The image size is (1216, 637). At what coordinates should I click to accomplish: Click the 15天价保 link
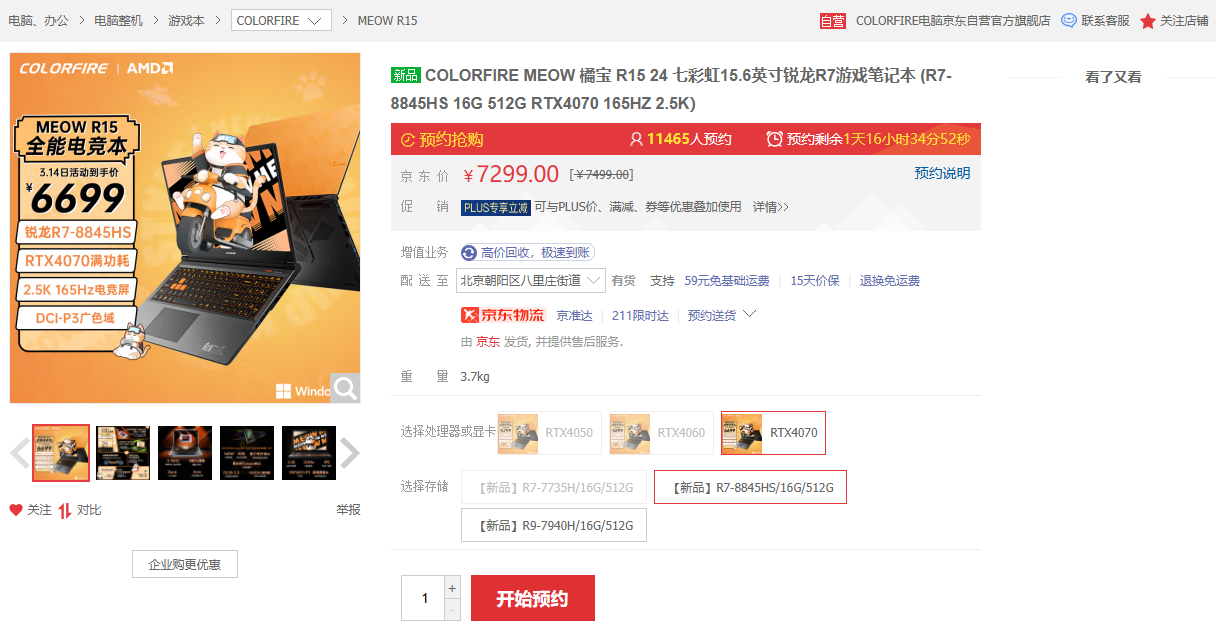point(815,281)
